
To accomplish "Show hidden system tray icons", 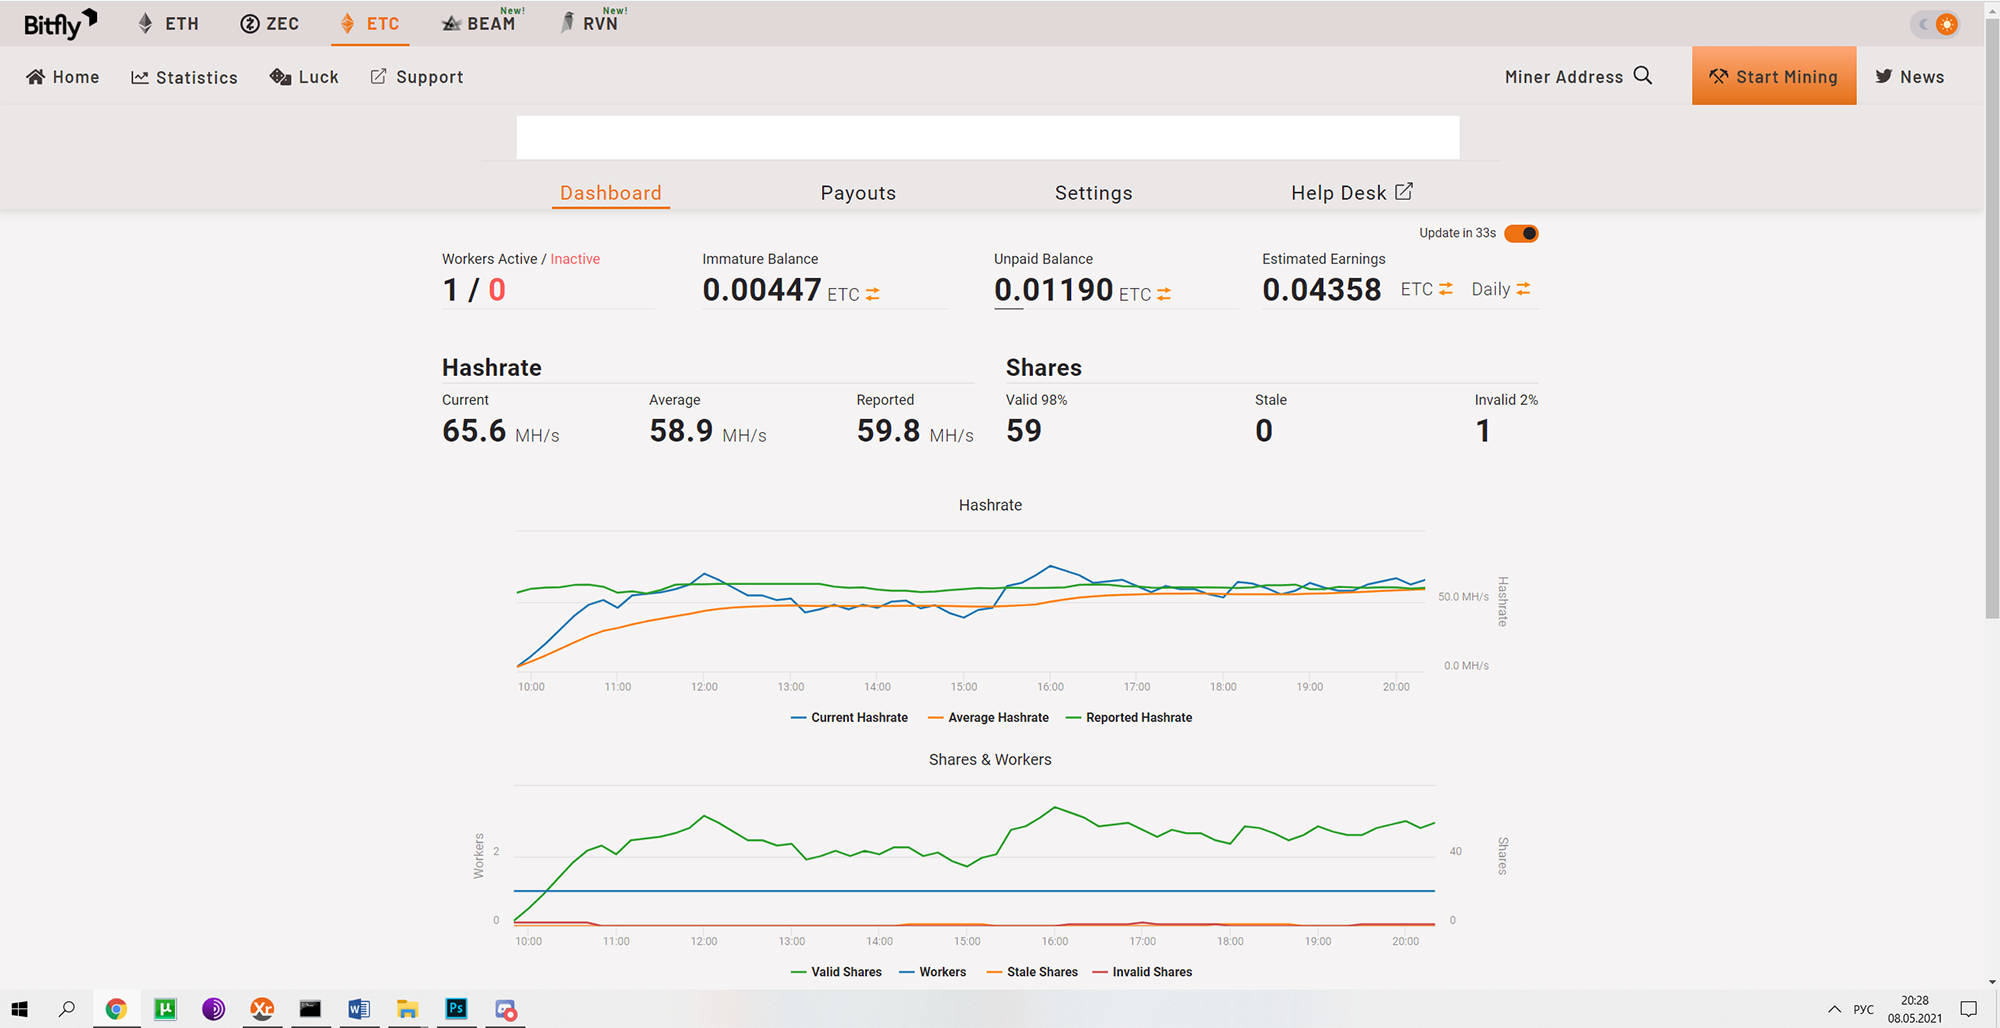I will coord(1834,1009).
